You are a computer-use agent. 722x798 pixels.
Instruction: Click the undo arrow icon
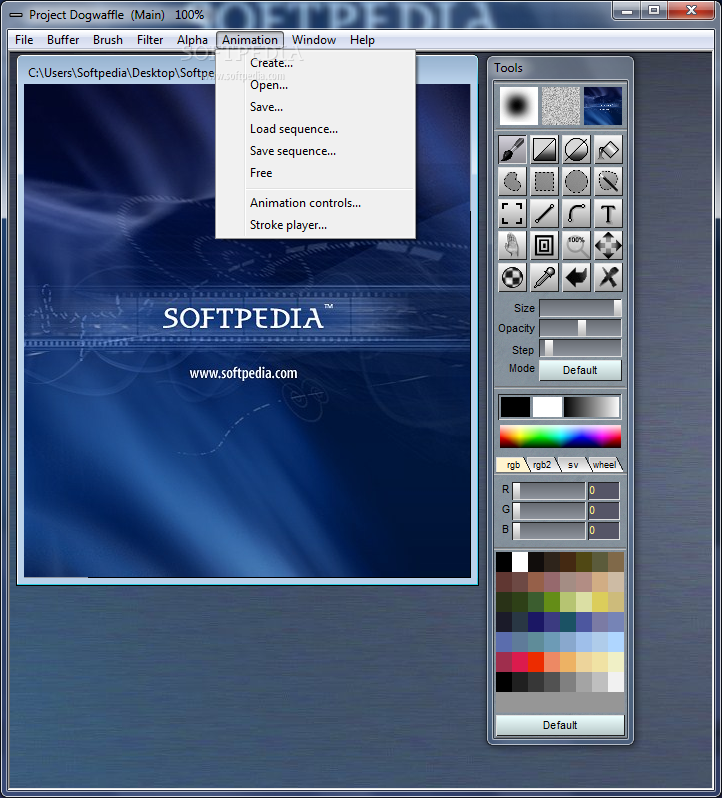[576, 278]
